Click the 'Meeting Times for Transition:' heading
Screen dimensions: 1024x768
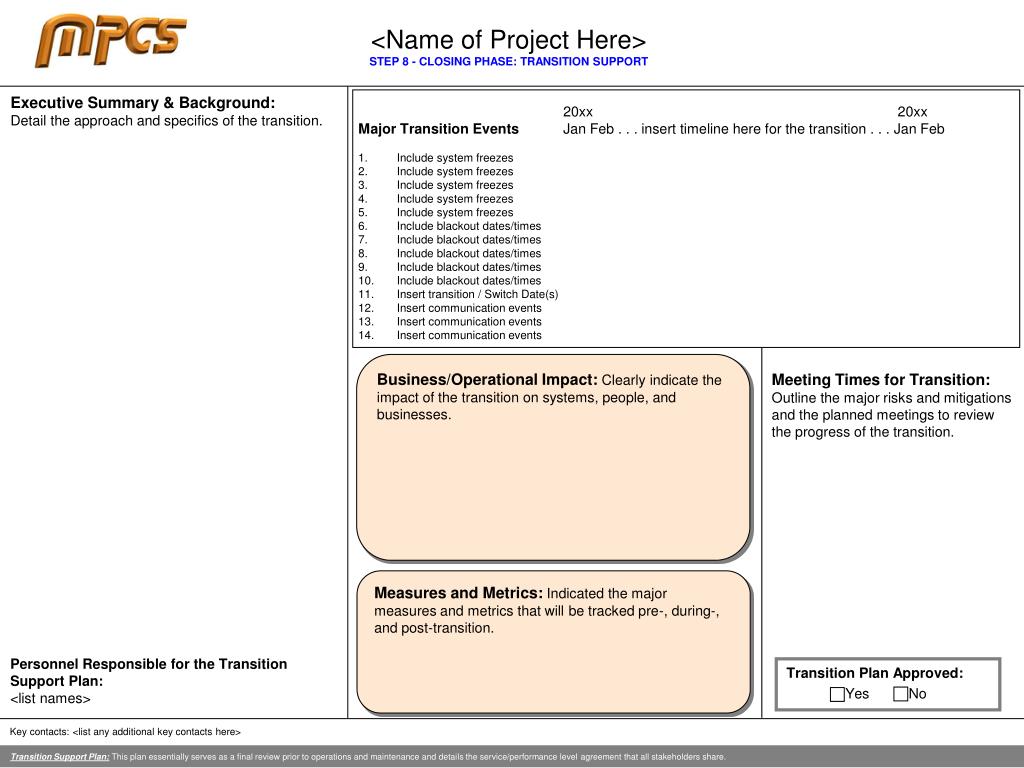(x=881, y=379)
